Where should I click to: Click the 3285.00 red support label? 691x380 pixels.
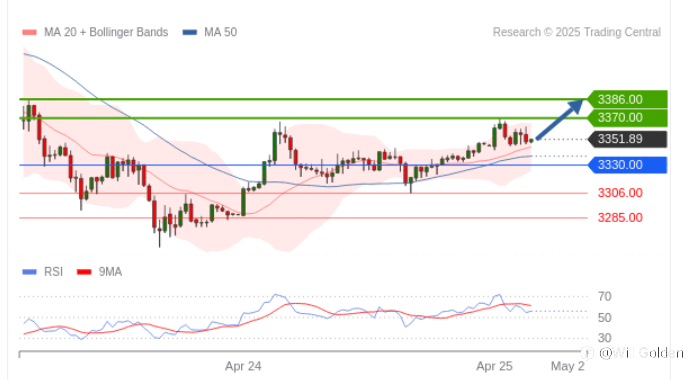coord(620,217)
